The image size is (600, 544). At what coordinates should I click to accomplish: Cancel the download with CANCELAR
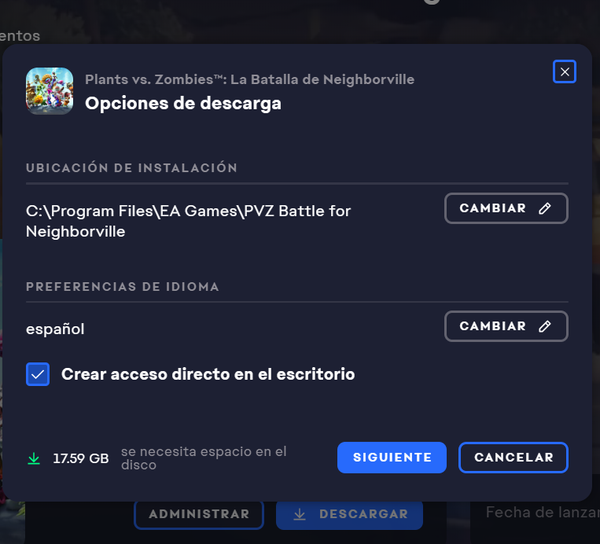(514, 458)
